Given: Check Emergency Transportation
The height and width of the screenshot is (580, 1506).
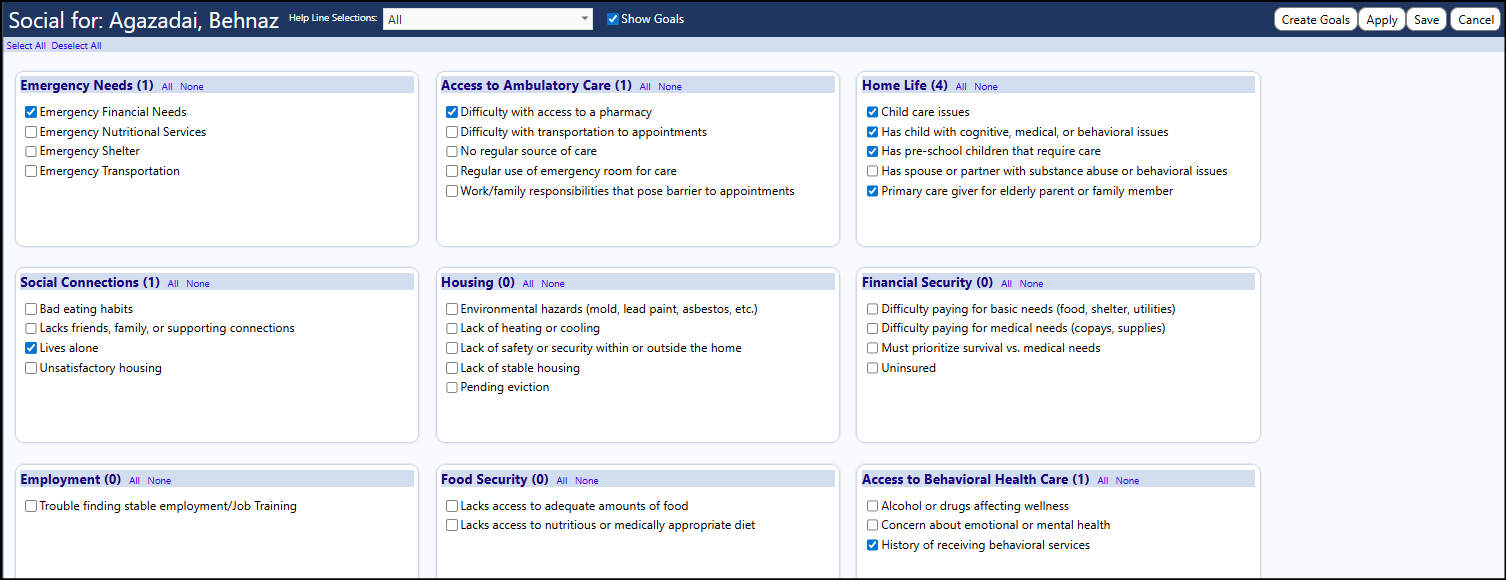Looking at the screenshot, I should pyautogui.click(x=31, y=171).
